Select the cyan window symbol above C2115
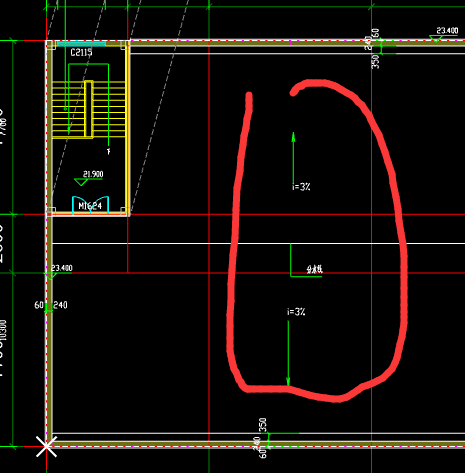Image resolution: width=465 pixels, height=473 pixels. point(82,44)
